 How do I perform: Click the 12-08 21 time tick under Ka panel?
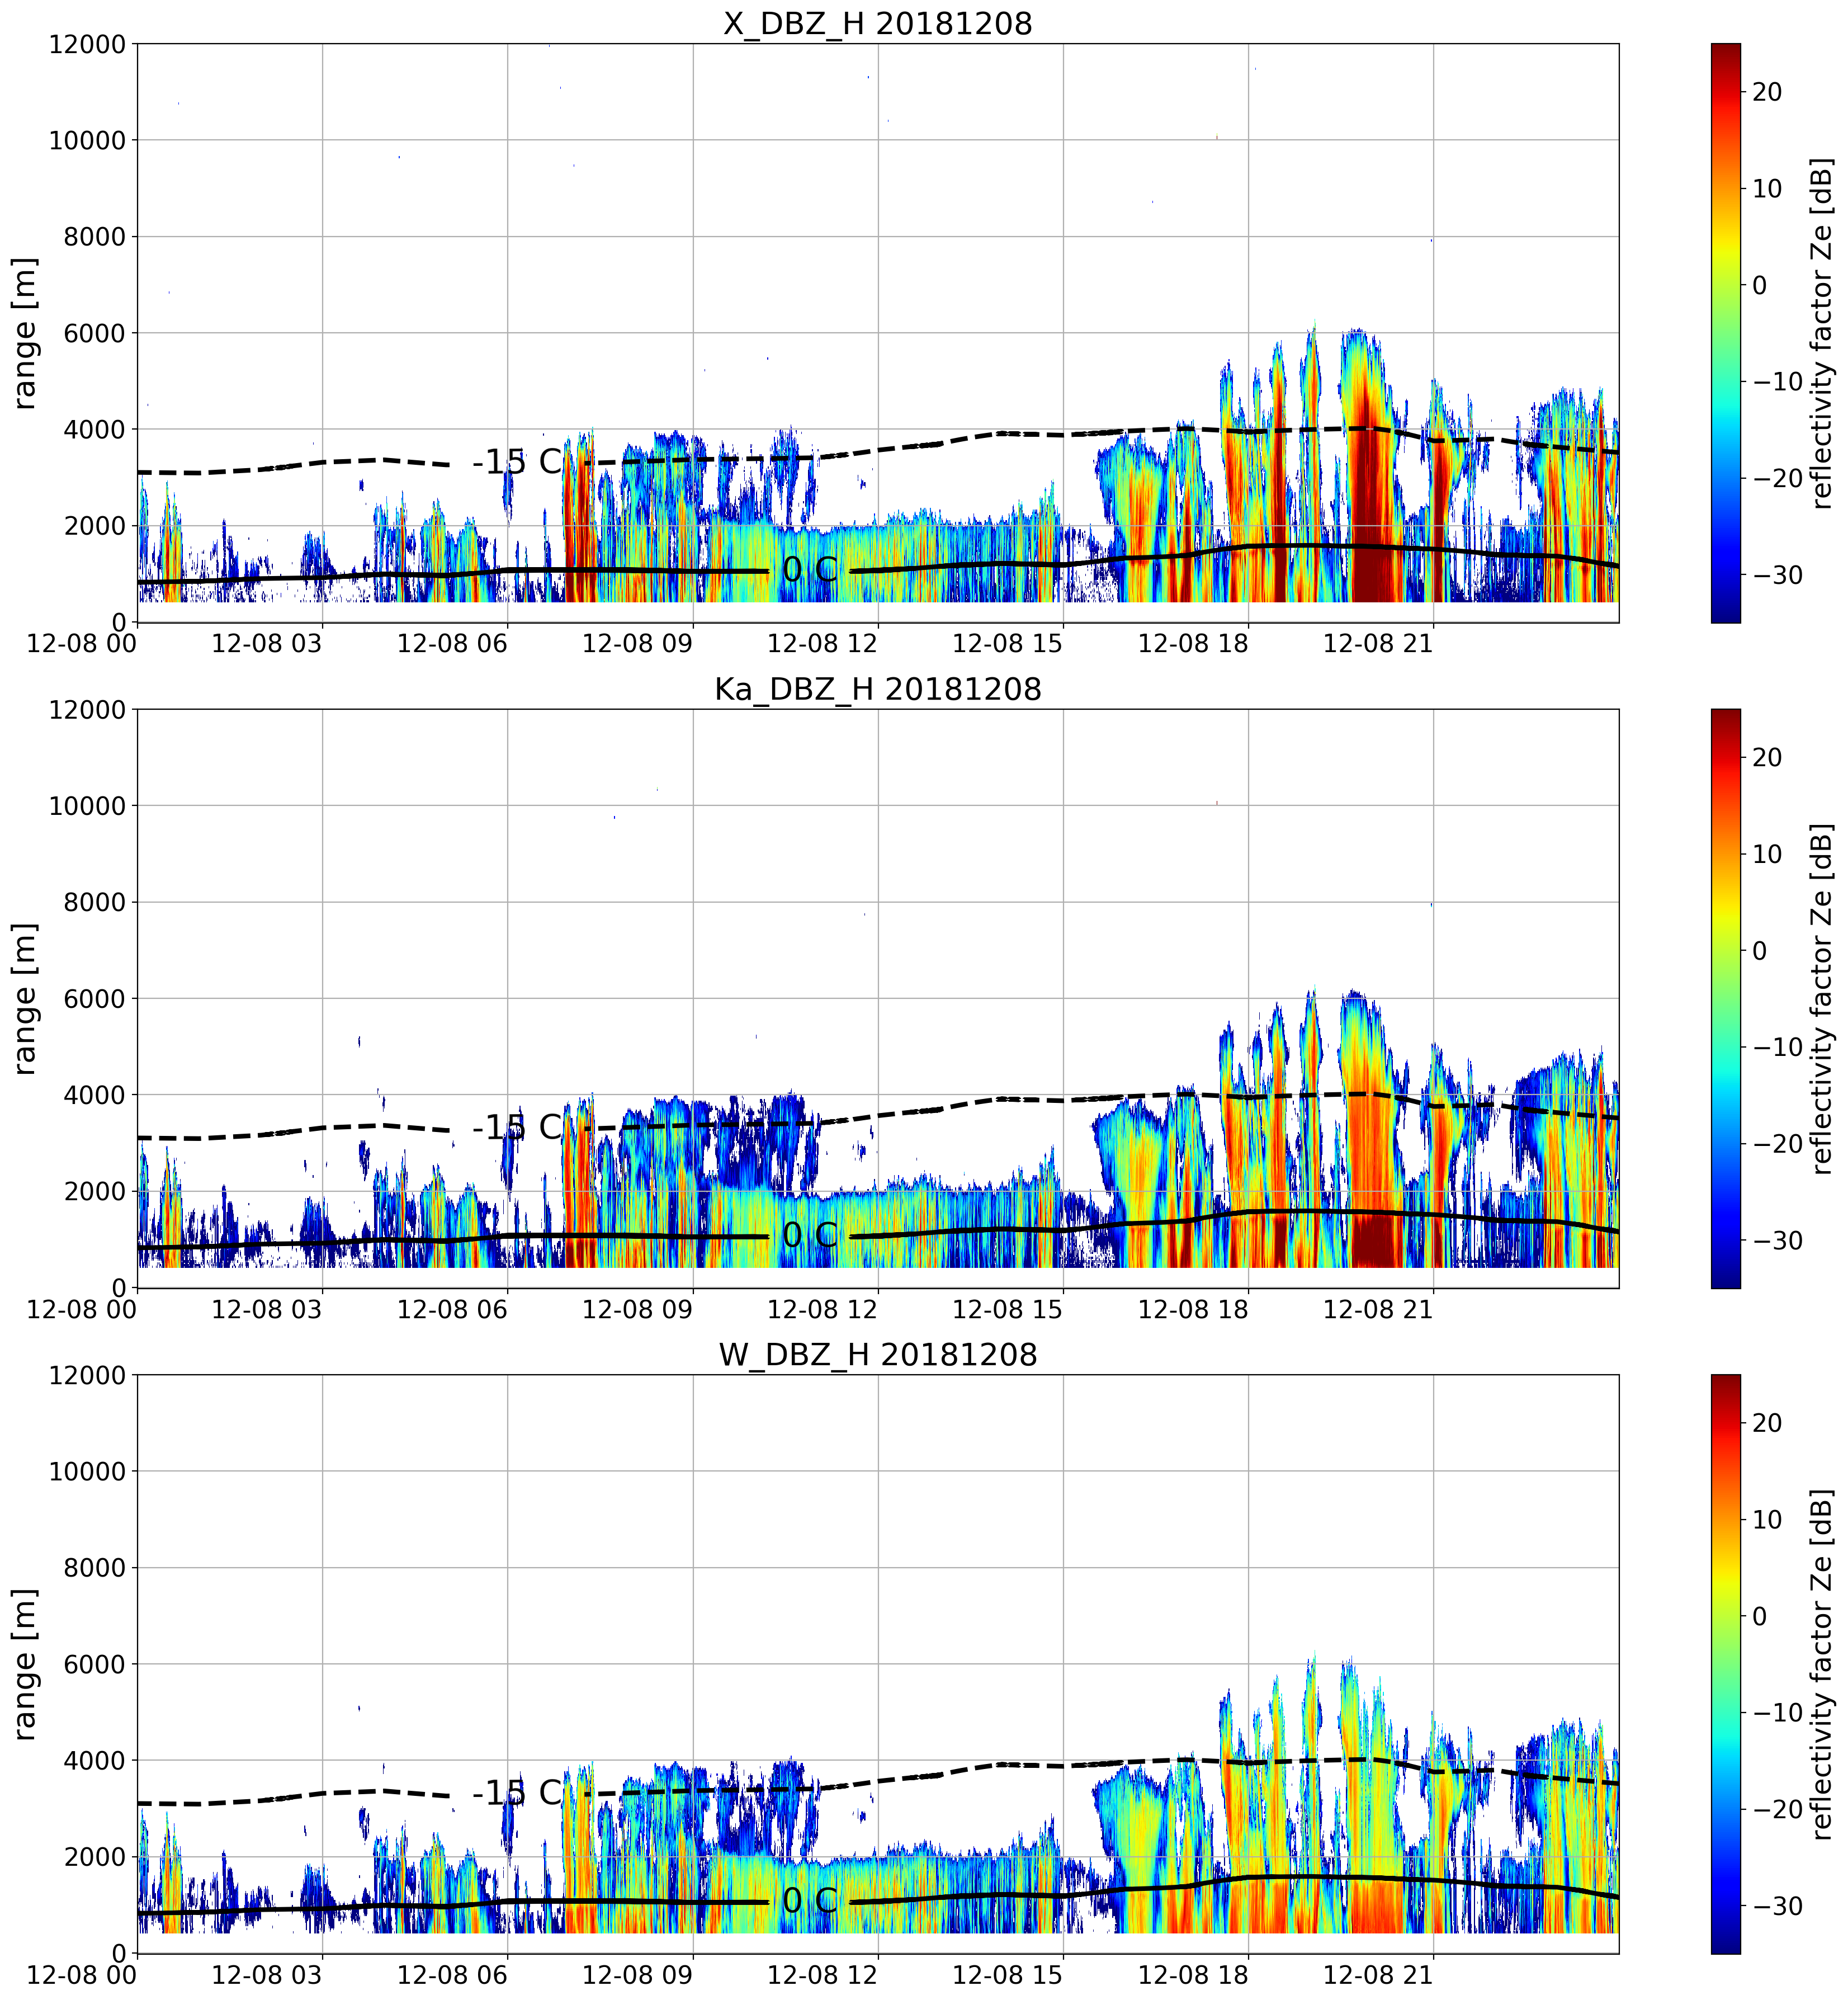(x=1378, y=1309)
